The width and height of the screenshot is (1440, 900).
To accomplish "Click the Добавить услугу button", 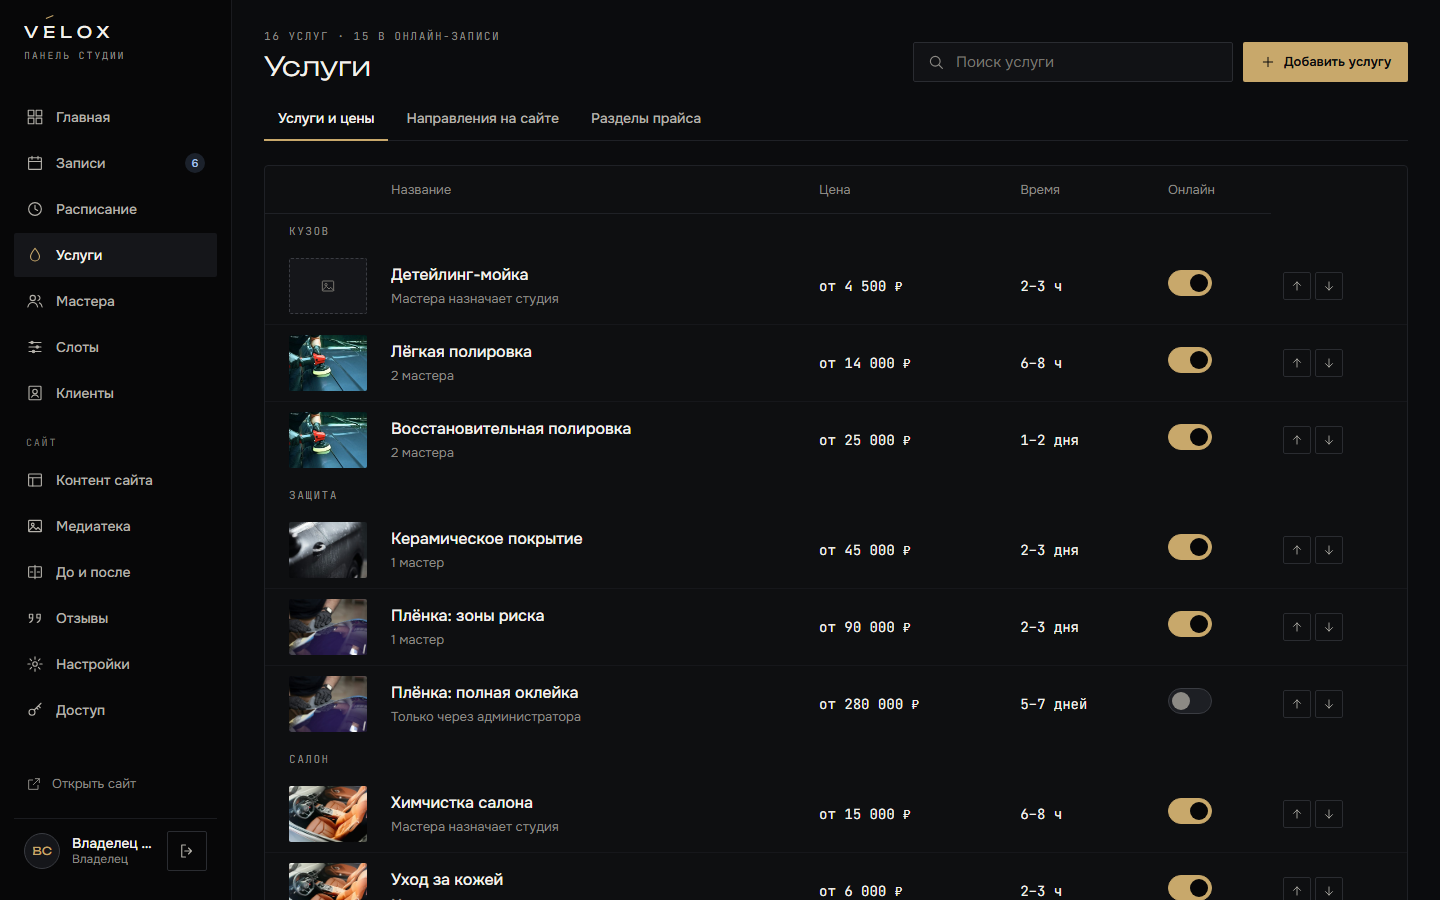I will tap(1325, 62).
